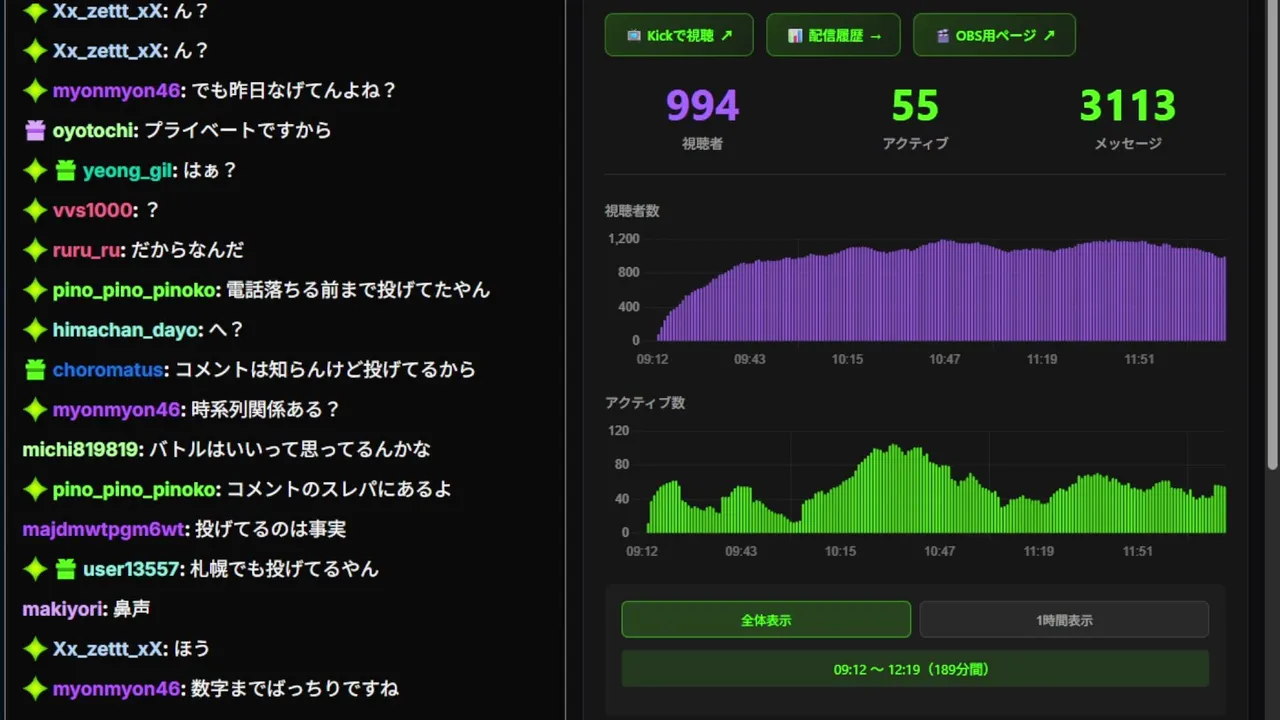Image resolution: width=1280 pixels, height=720 pixels.
Task: Click the message バトルはいいって思ってるんかな
Action: (x=289, y=450)
